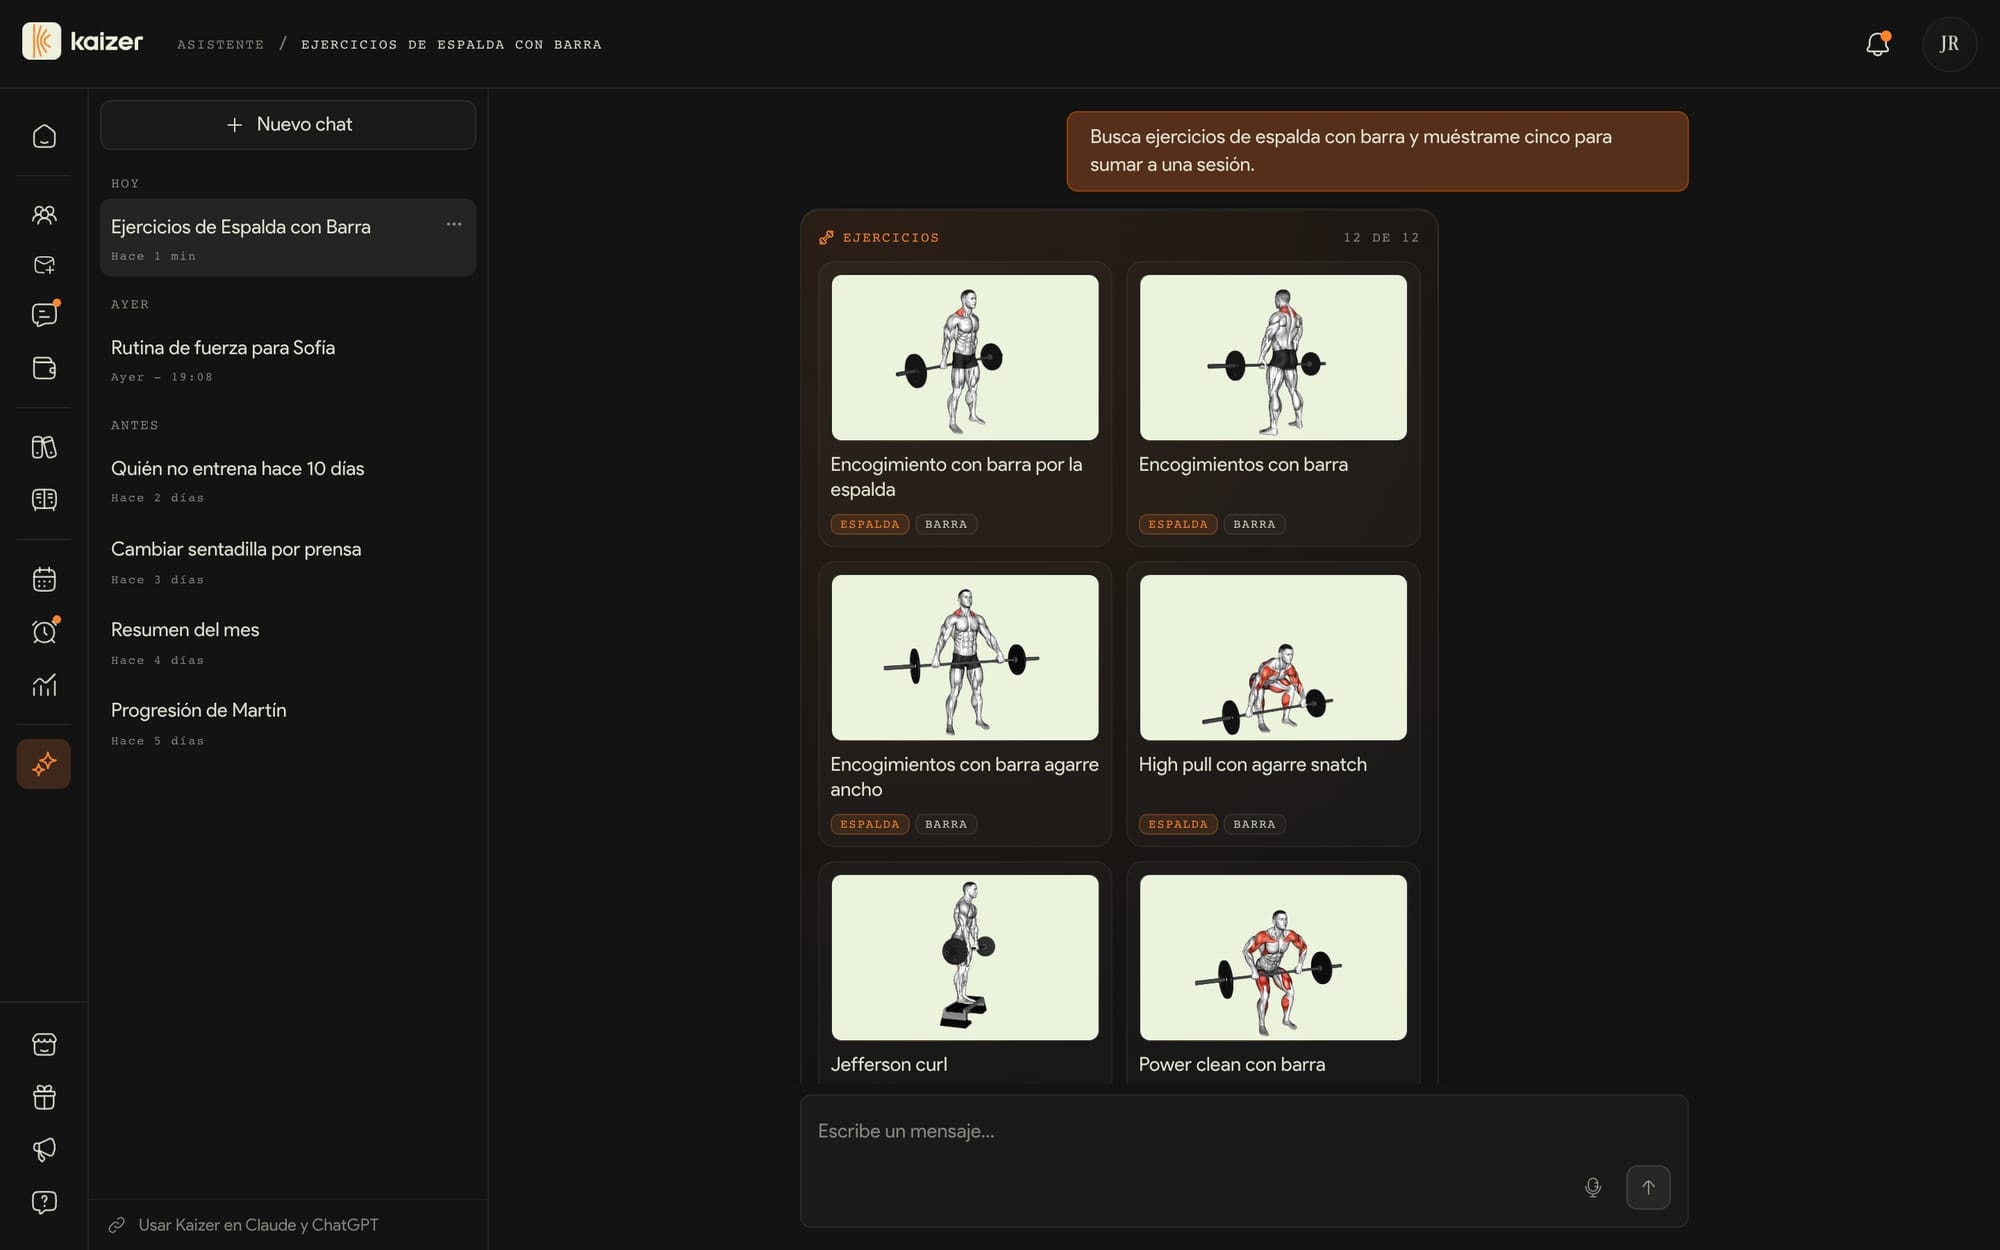The height and width of the screenshot is (1250, 2000).
Task: Open Encogimientos con barra agarre ancho image
Action: coord(965,658)
